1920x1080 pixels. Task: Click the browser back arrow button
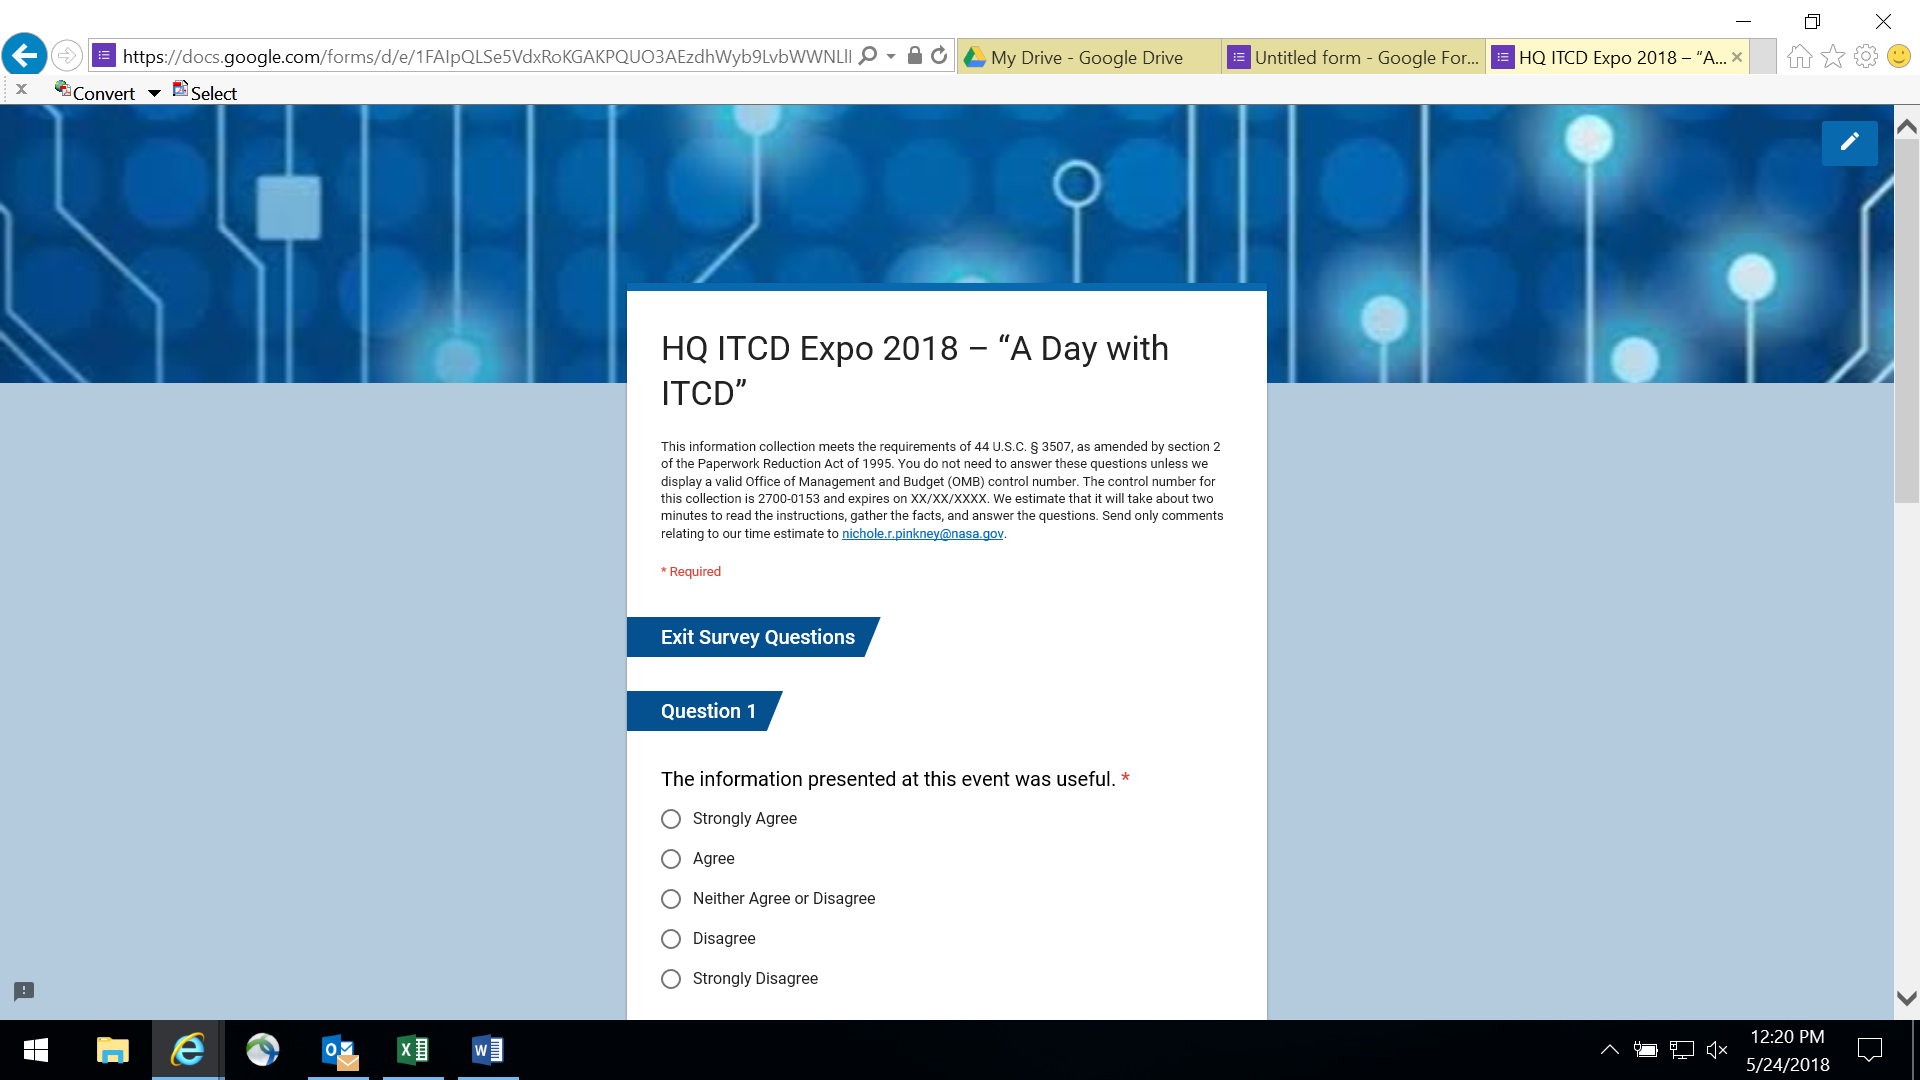coord(25,55)
